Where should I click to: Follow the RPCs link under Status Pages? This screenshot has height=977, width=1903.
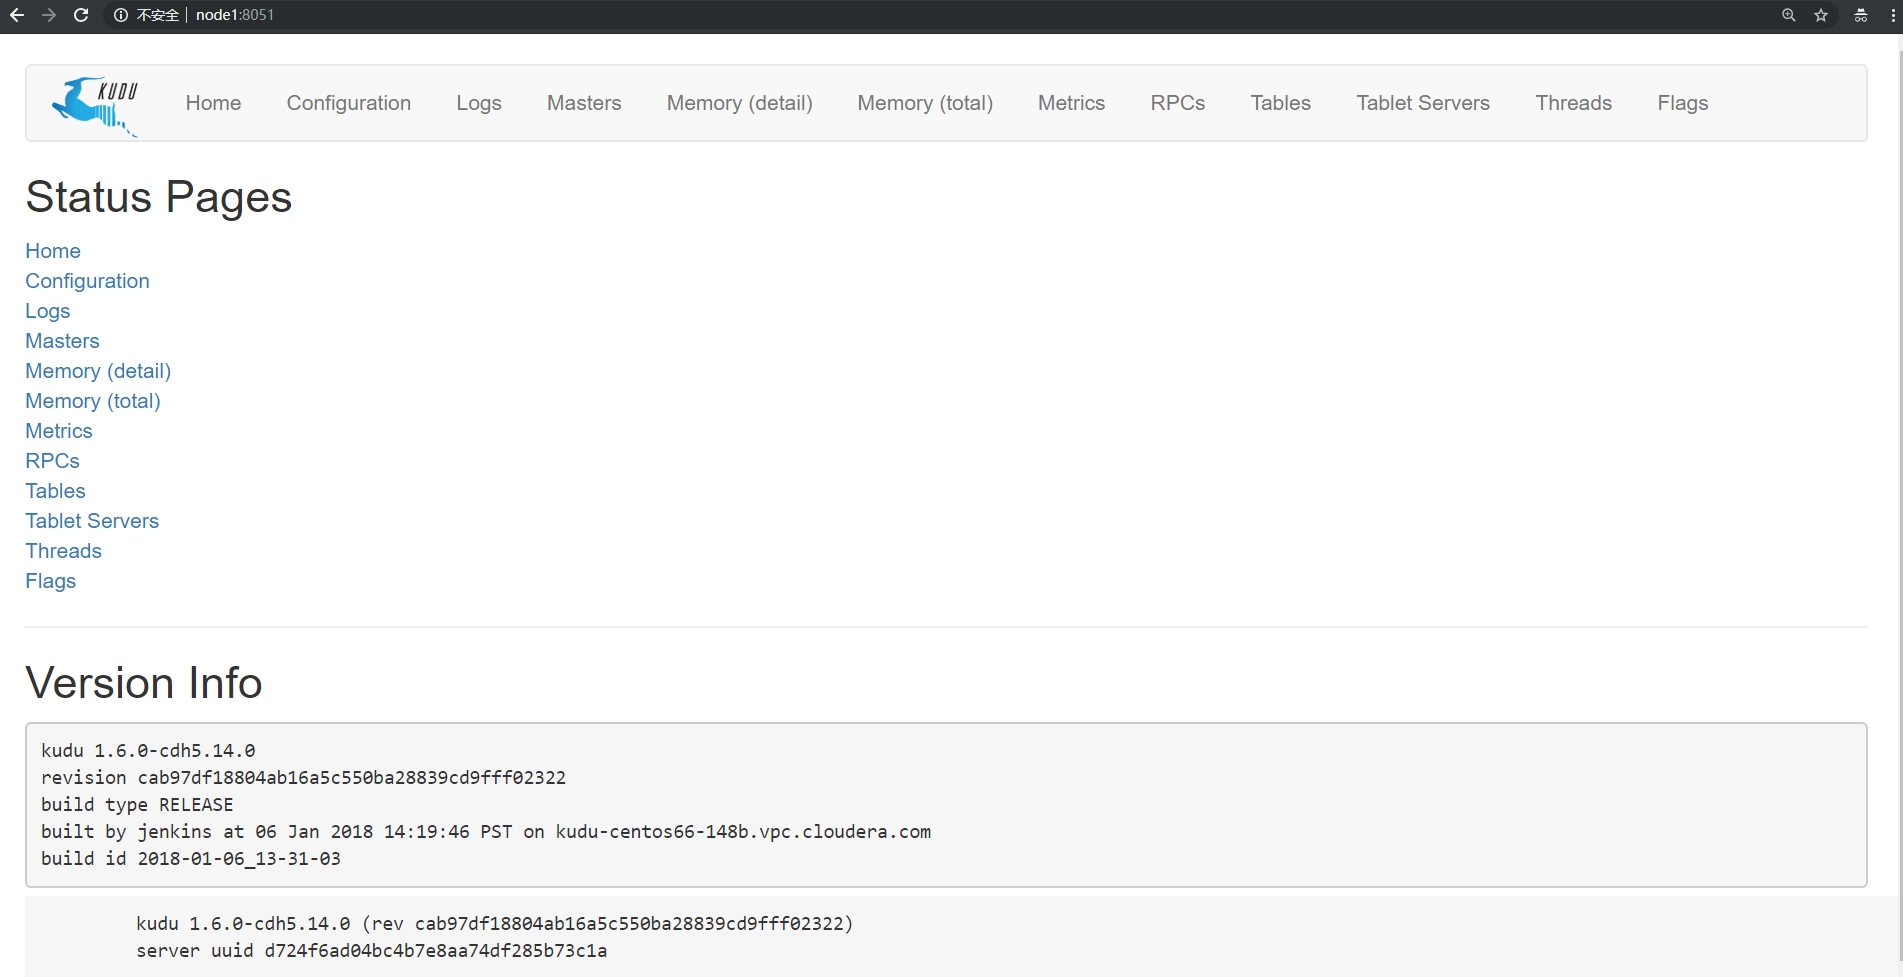(x=53, y=461)
